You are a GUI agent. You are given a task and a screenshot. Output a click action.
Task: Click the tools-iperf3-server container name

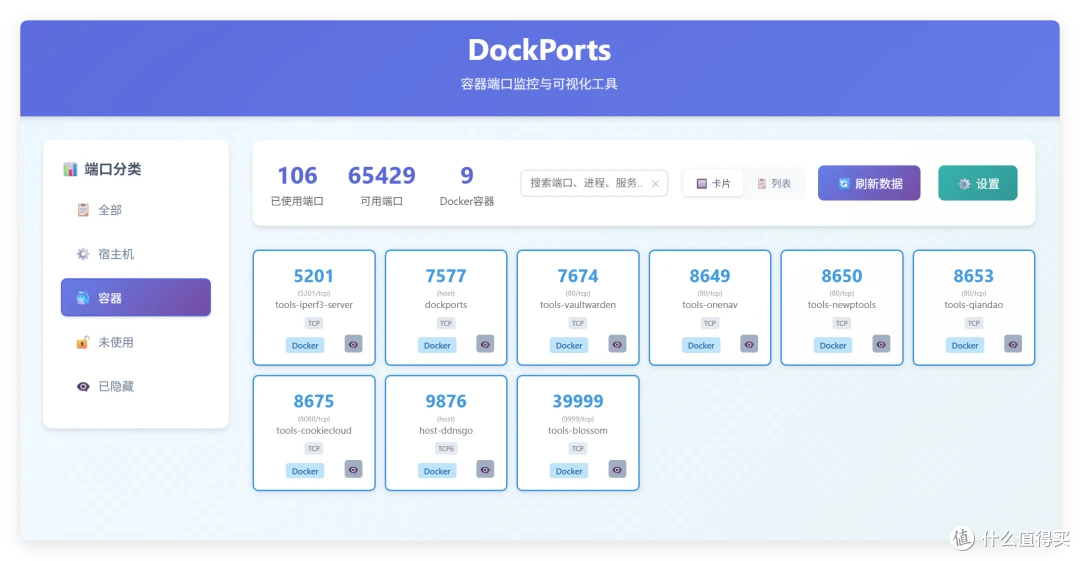[x=313, y=305]
